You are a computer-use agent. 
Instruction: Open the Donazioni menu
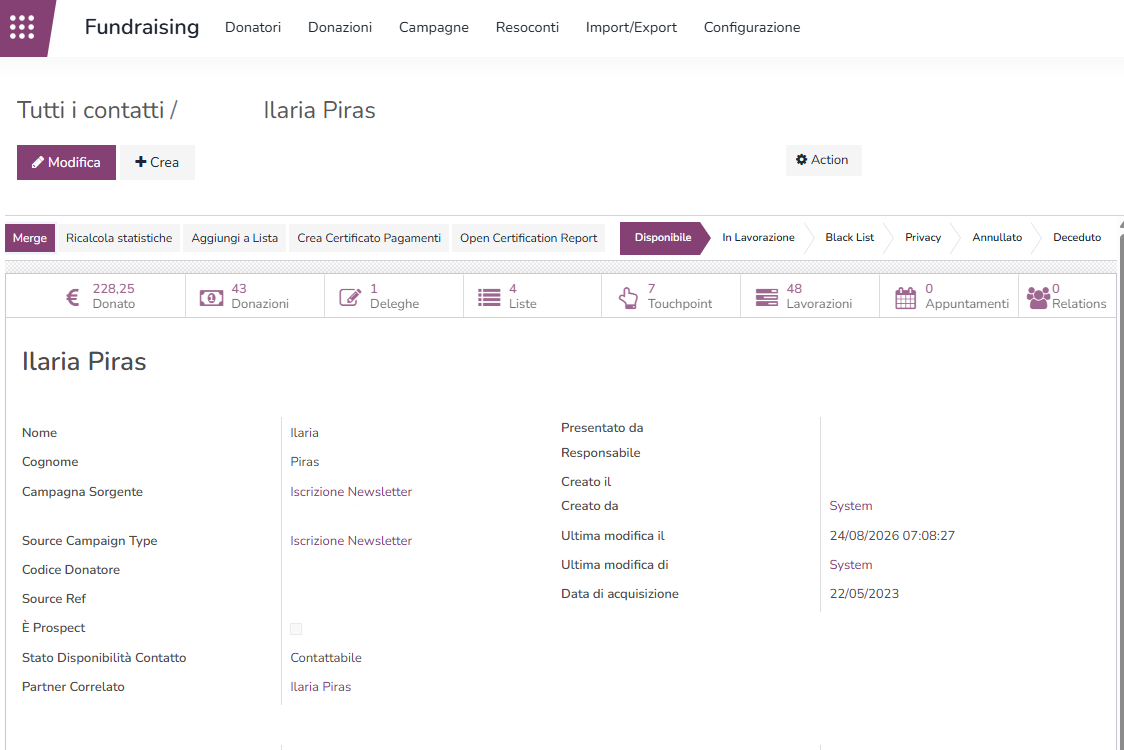pyautogui.click(x=340, y=27)
